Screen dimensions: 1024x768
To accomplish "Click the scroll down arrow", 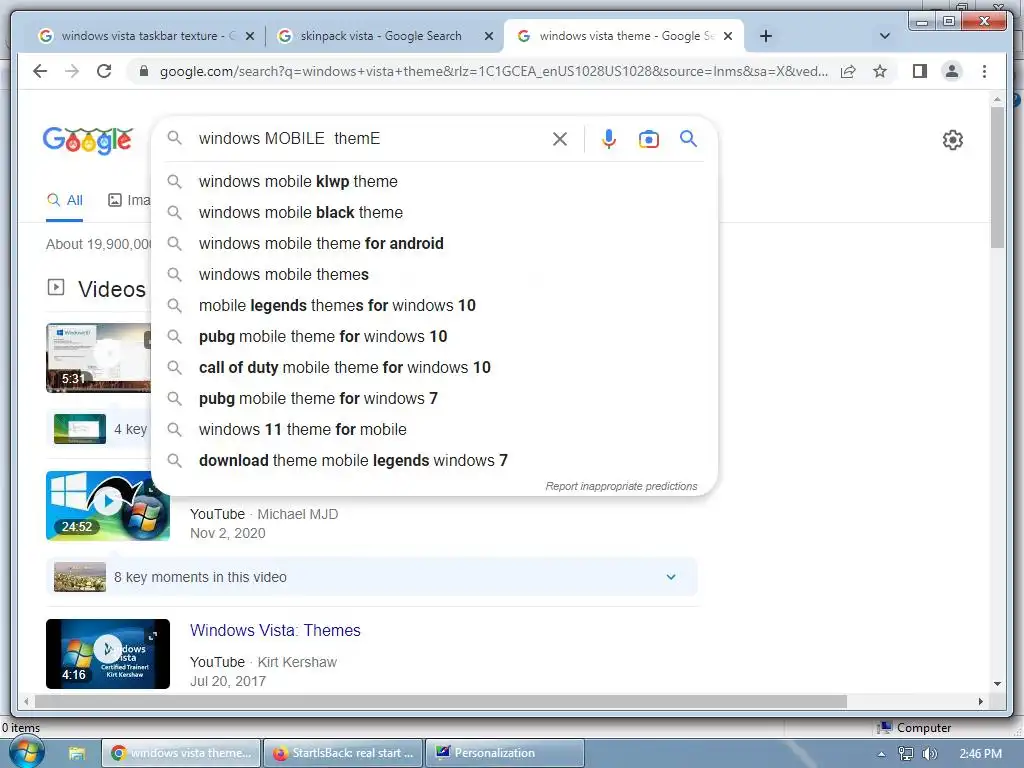I will pos(997,684).
